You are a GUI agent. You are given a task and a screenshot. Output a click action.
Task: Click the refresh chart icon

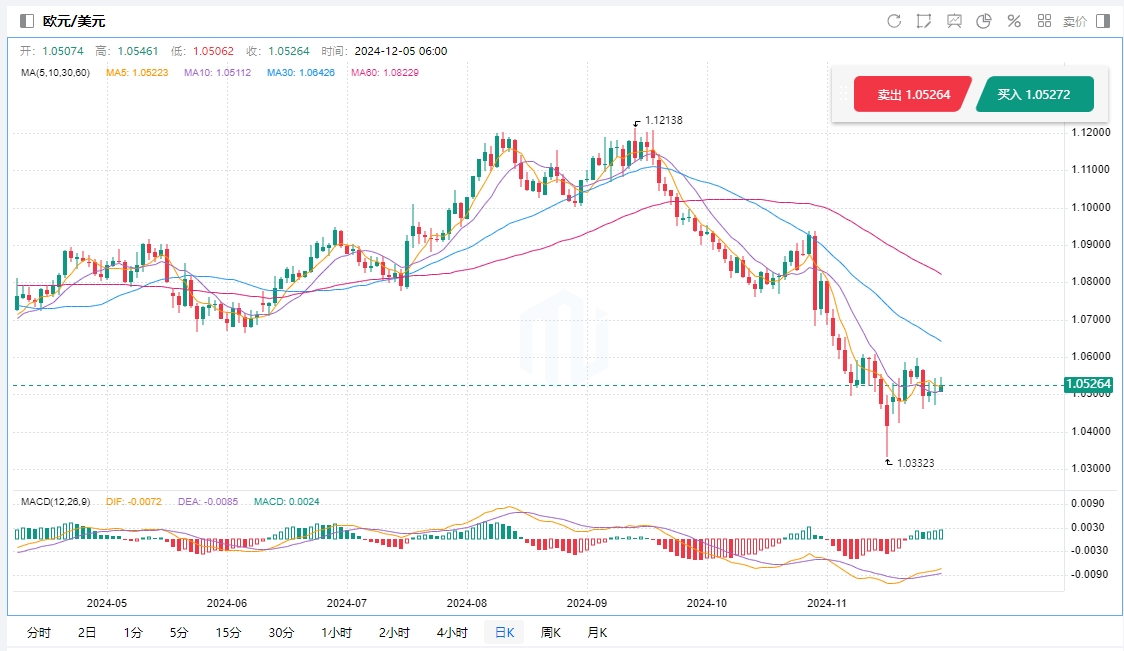pos(894,21)
